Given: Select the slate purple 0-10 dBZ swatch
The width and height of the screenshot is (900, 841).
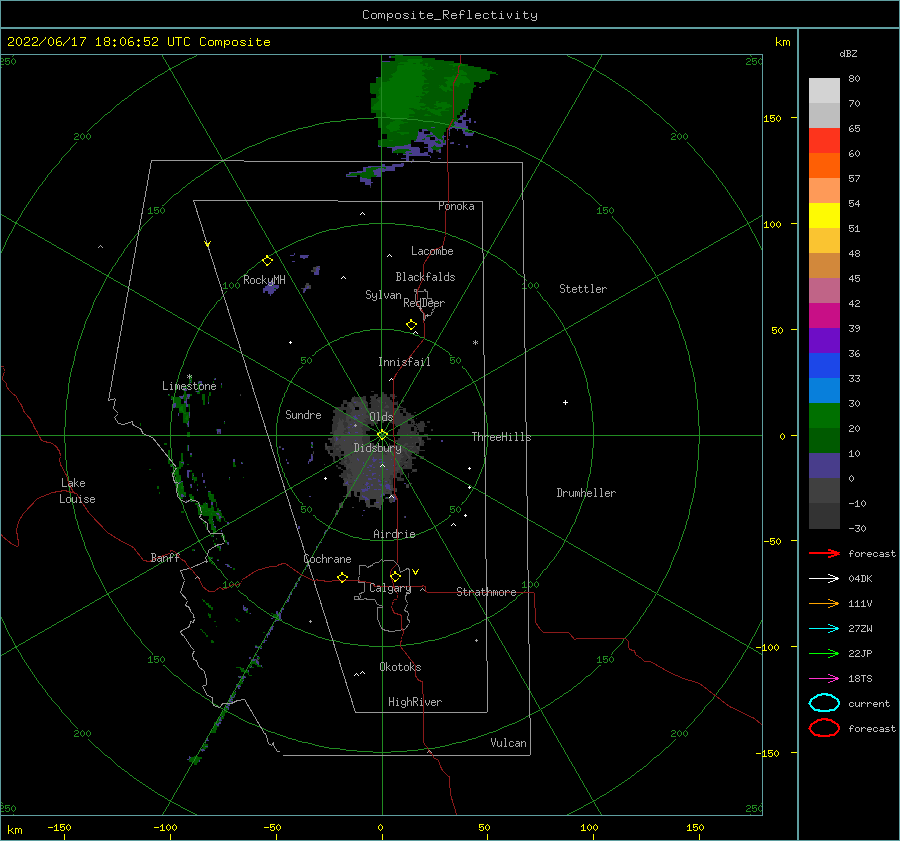Looking at the screenshot, I should [824, 466].
